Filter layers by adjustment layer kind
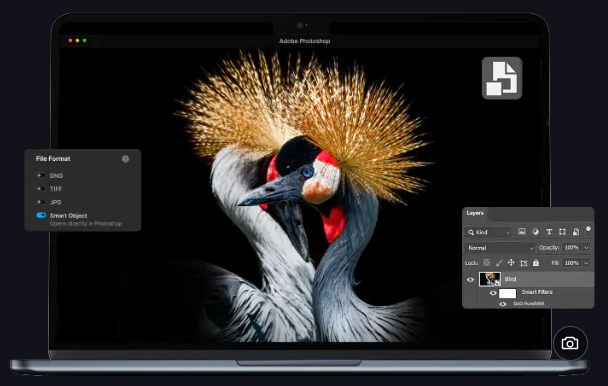The height and width of the screenshot is (386, 608). pos(535,232)
